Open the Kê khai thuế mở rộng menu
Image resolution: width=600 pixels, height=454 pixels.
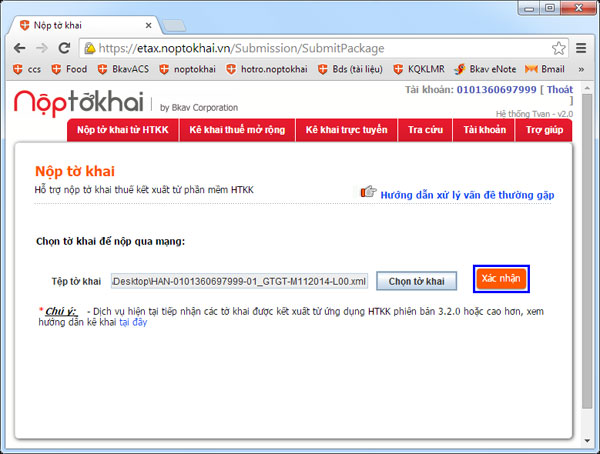(237, 130)
